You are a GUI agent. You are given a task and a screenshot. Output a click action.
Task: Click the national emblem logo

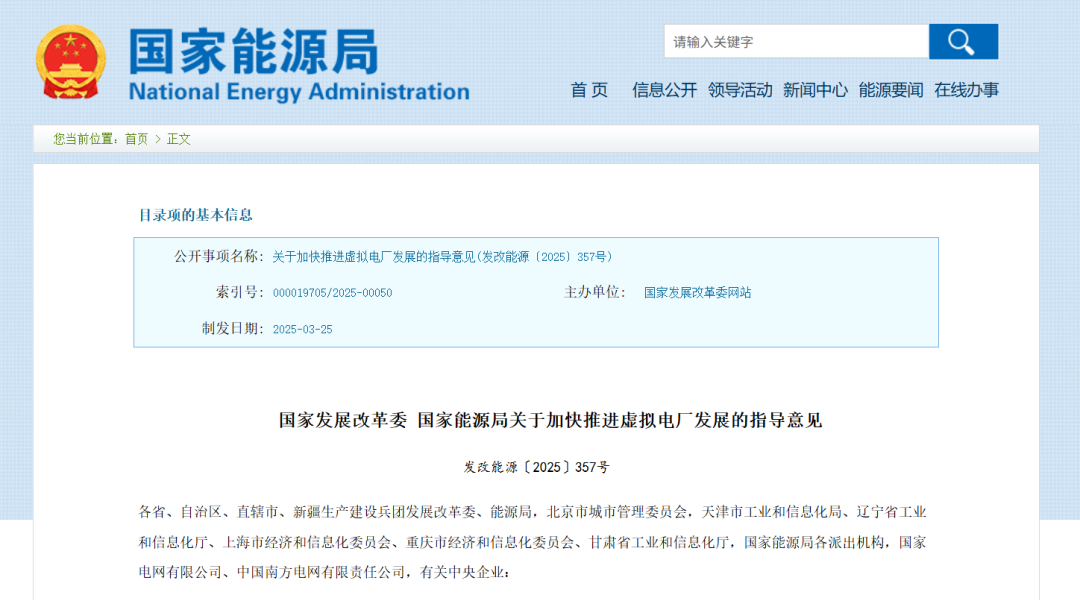tap(71, 62)
